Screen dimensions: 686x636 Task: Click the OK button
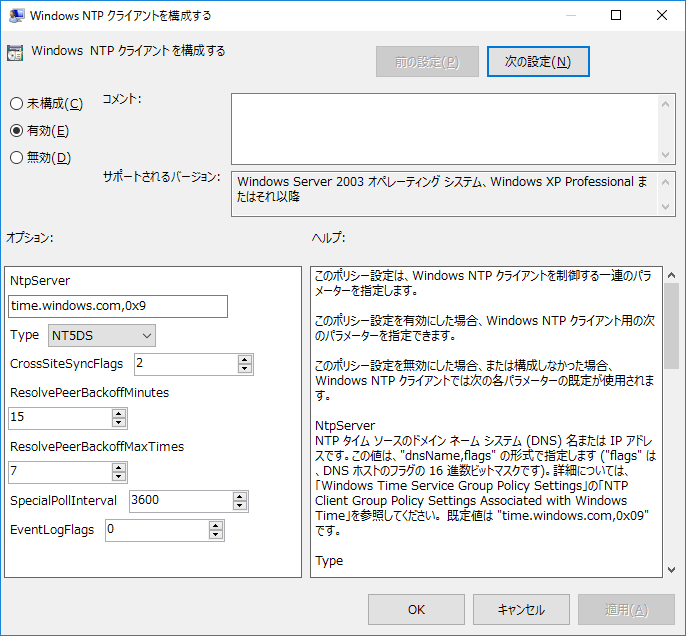(416, 609)
